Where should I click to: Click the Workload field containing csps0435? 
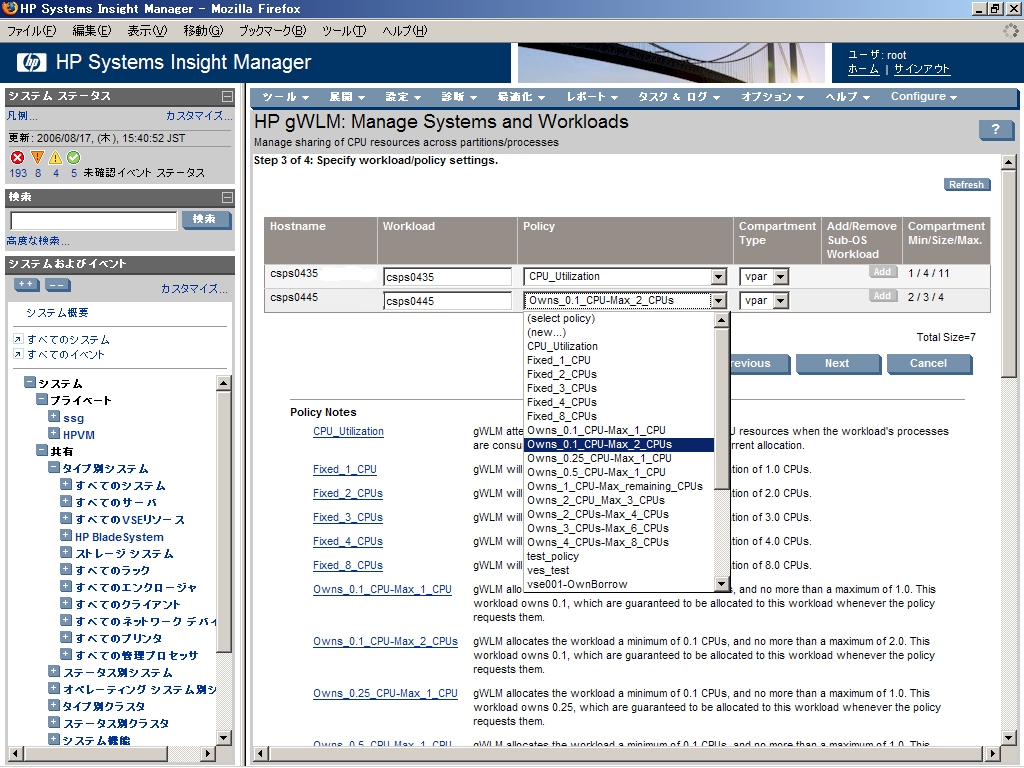447,277
